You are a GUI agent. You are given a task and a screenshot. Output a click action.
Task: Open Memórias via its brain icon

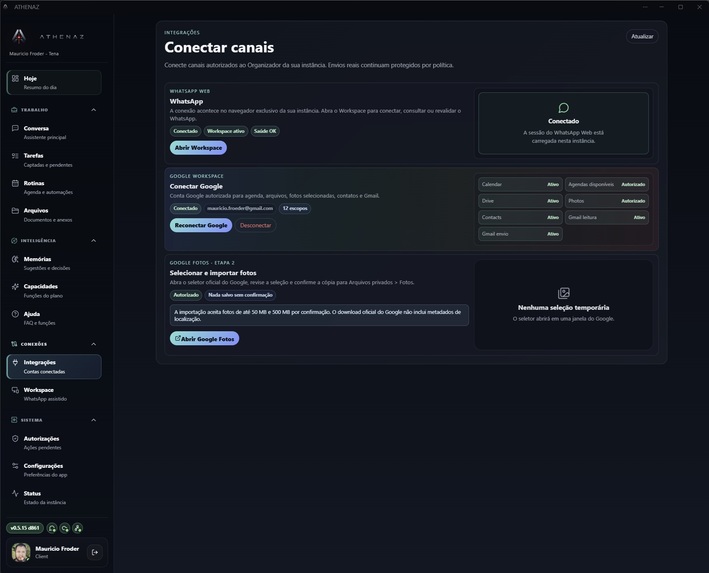pos(15,259)
